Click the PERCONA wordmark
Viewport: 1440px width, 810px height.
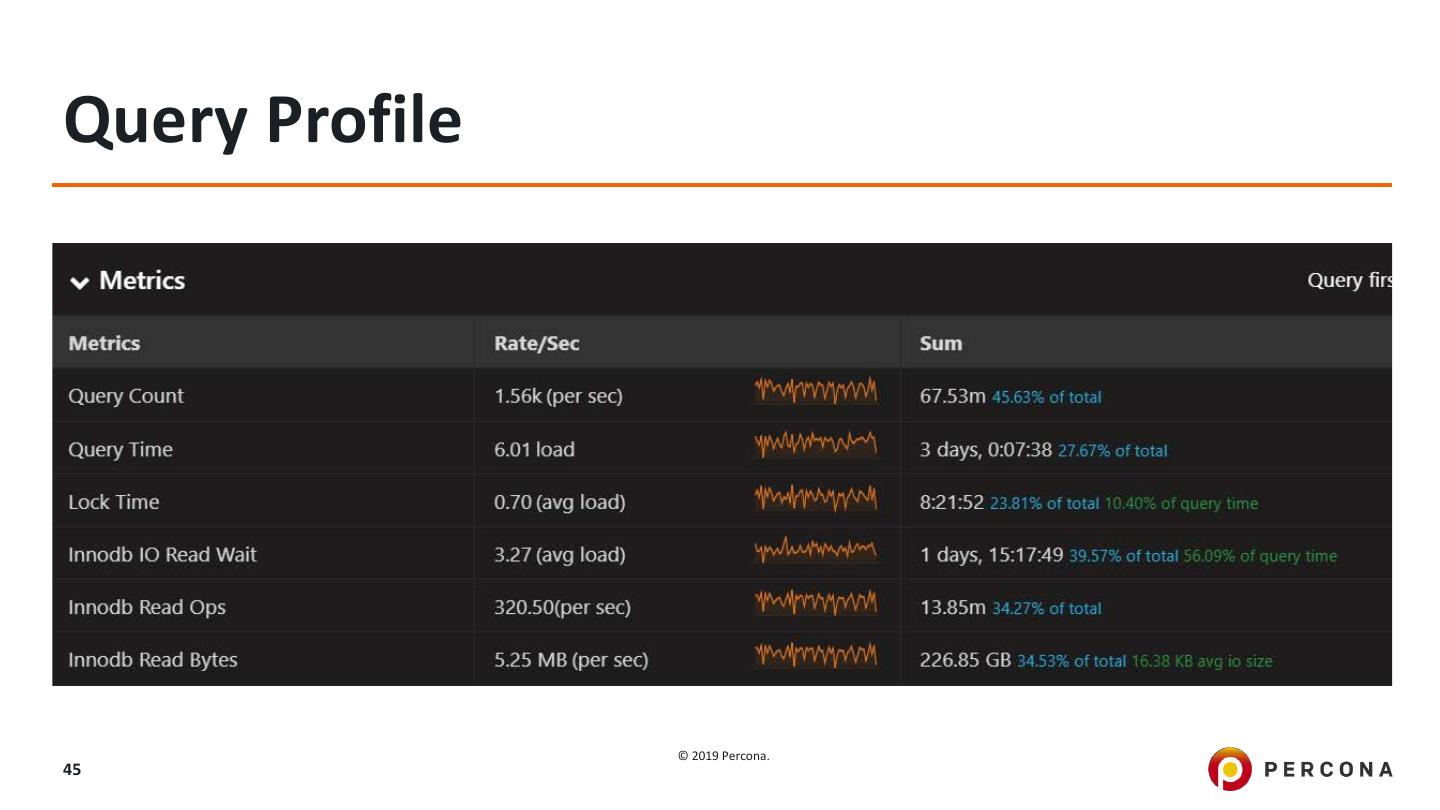click(1329, 769)
